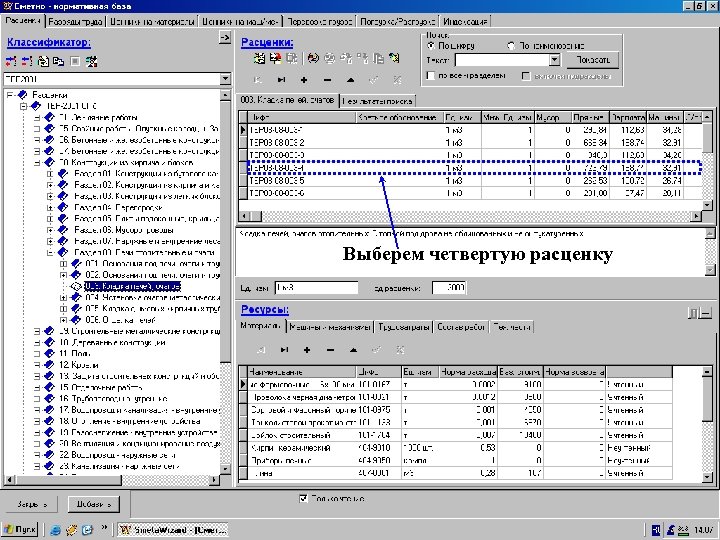Click the last icon in Классификатор toolbar
This screenshot has width=720, height=540.
(91, 61)
